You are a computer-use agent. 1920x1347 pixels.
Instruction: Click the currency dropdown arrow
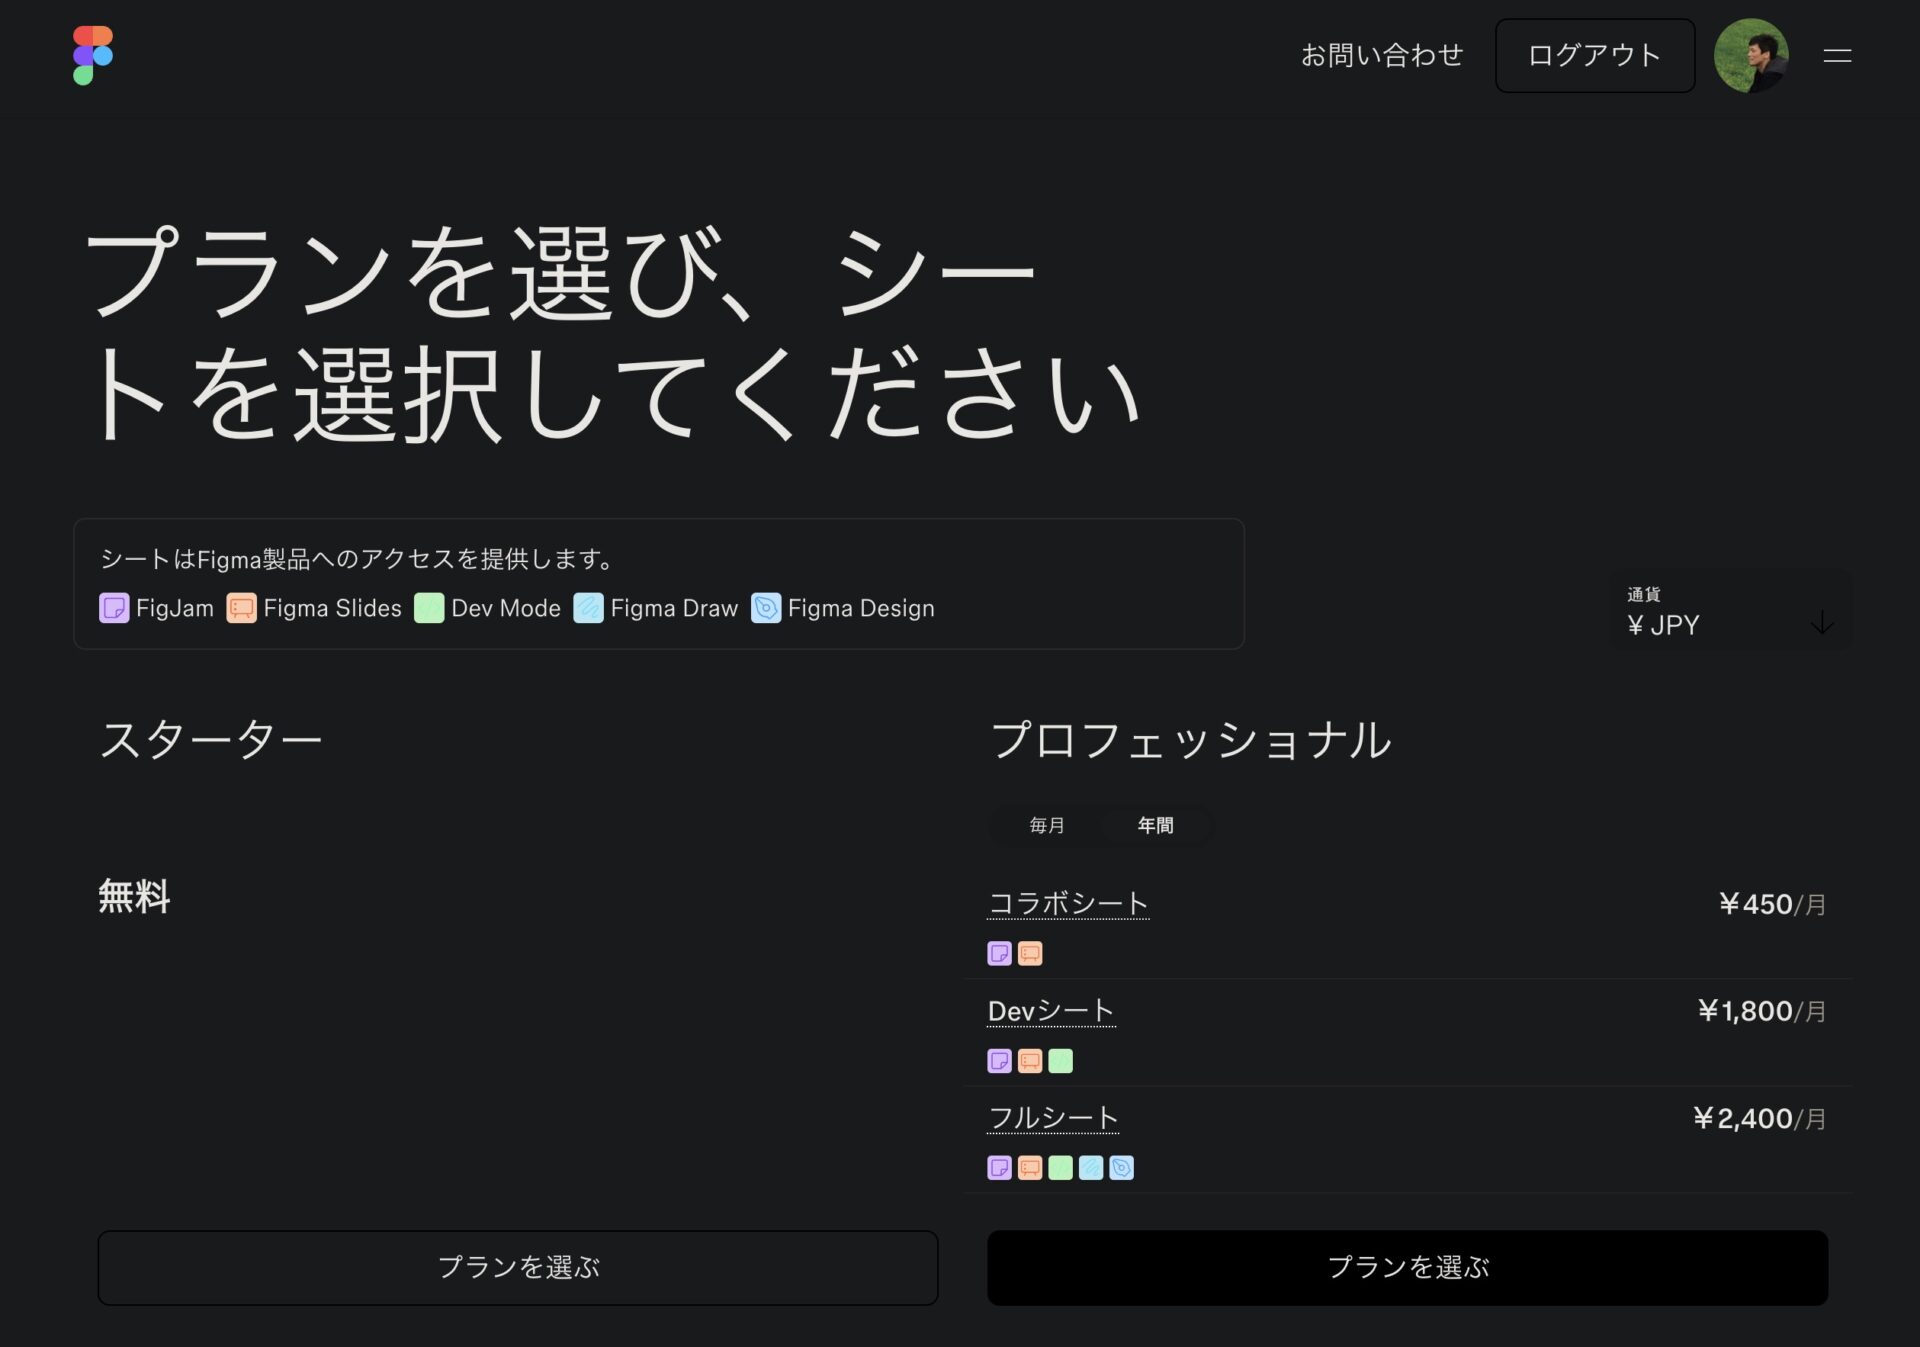coord(1822,623)
